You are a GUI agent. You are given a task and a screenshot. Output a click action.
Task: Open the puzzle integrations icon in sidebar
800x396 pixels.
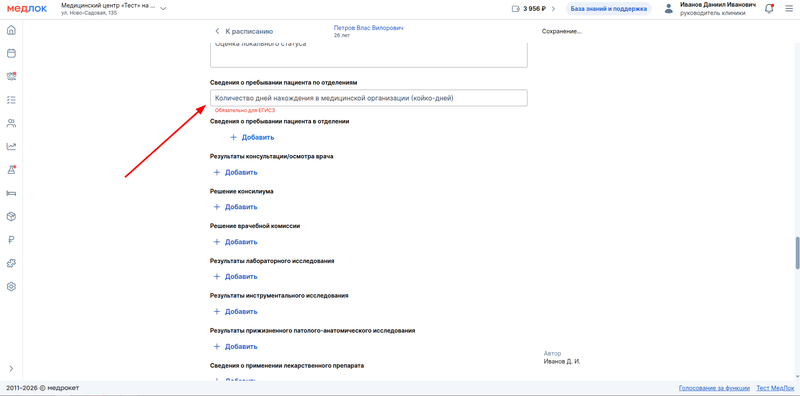[11, 263]
